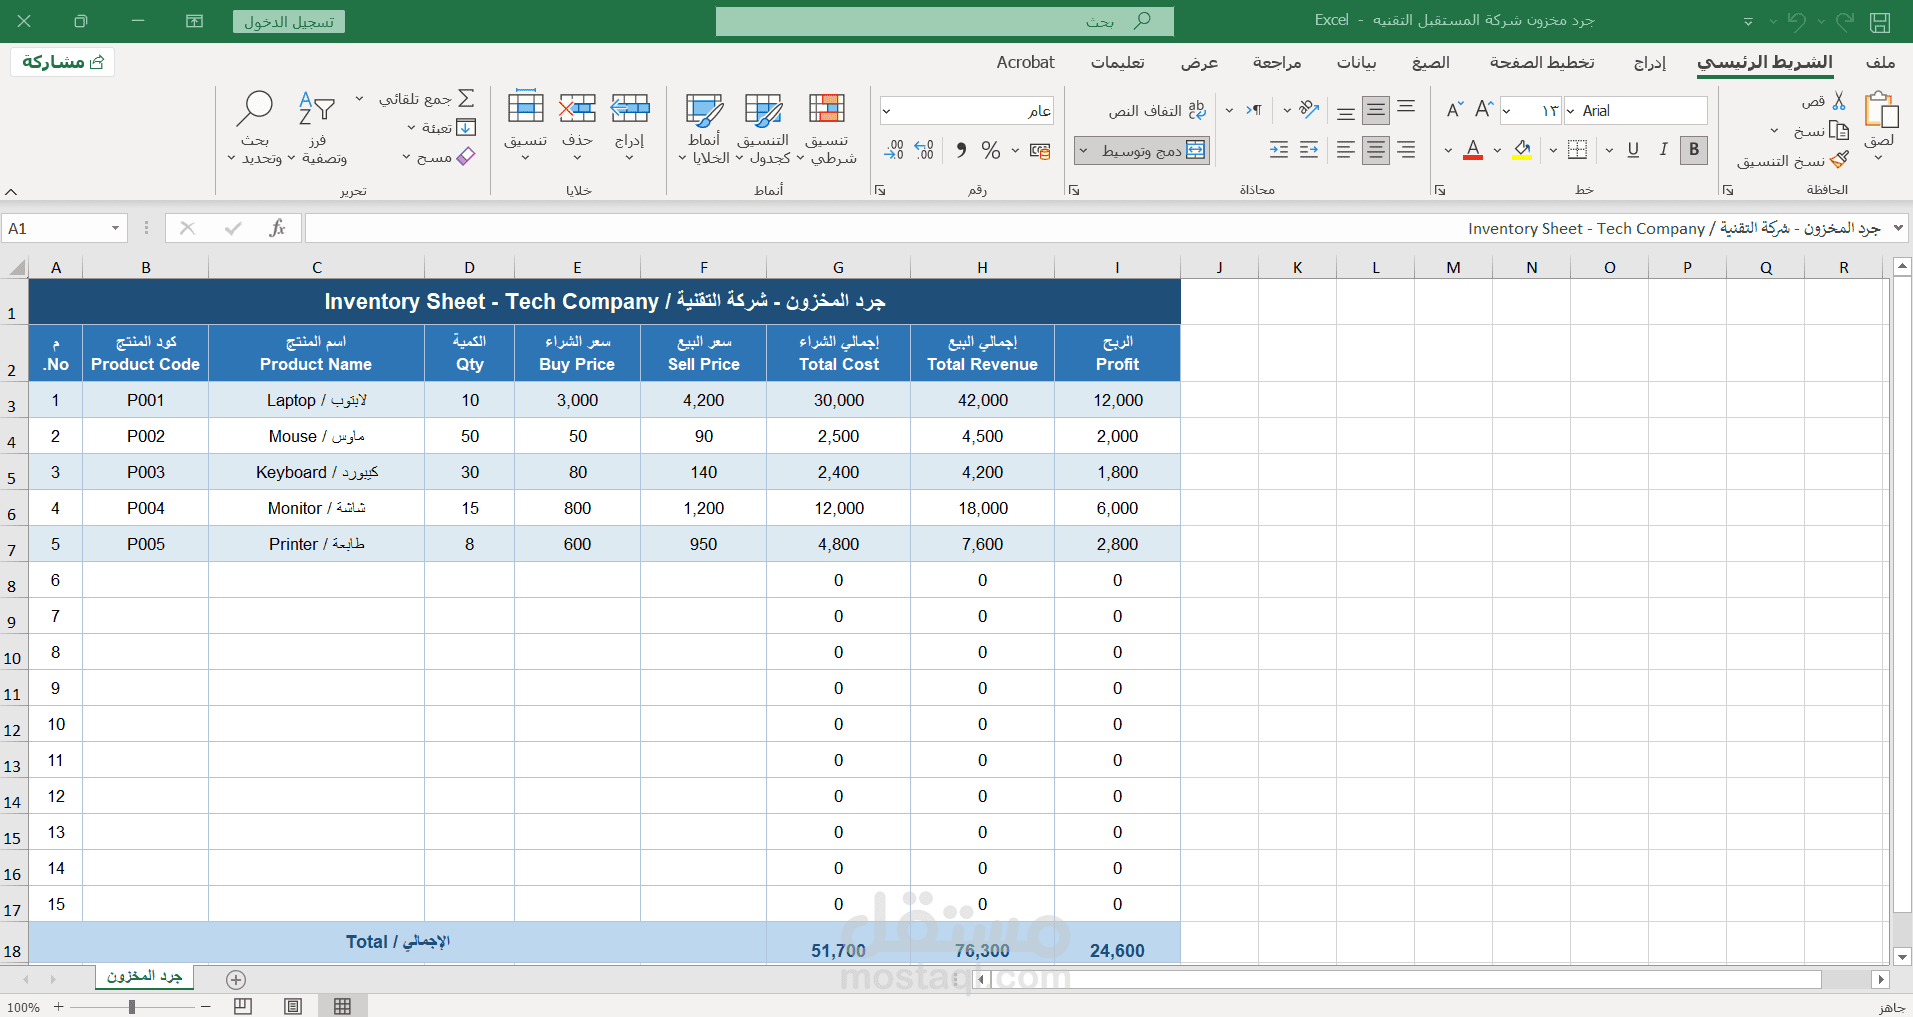
Task: Click the Format cells icon
Action: [526, 106]
